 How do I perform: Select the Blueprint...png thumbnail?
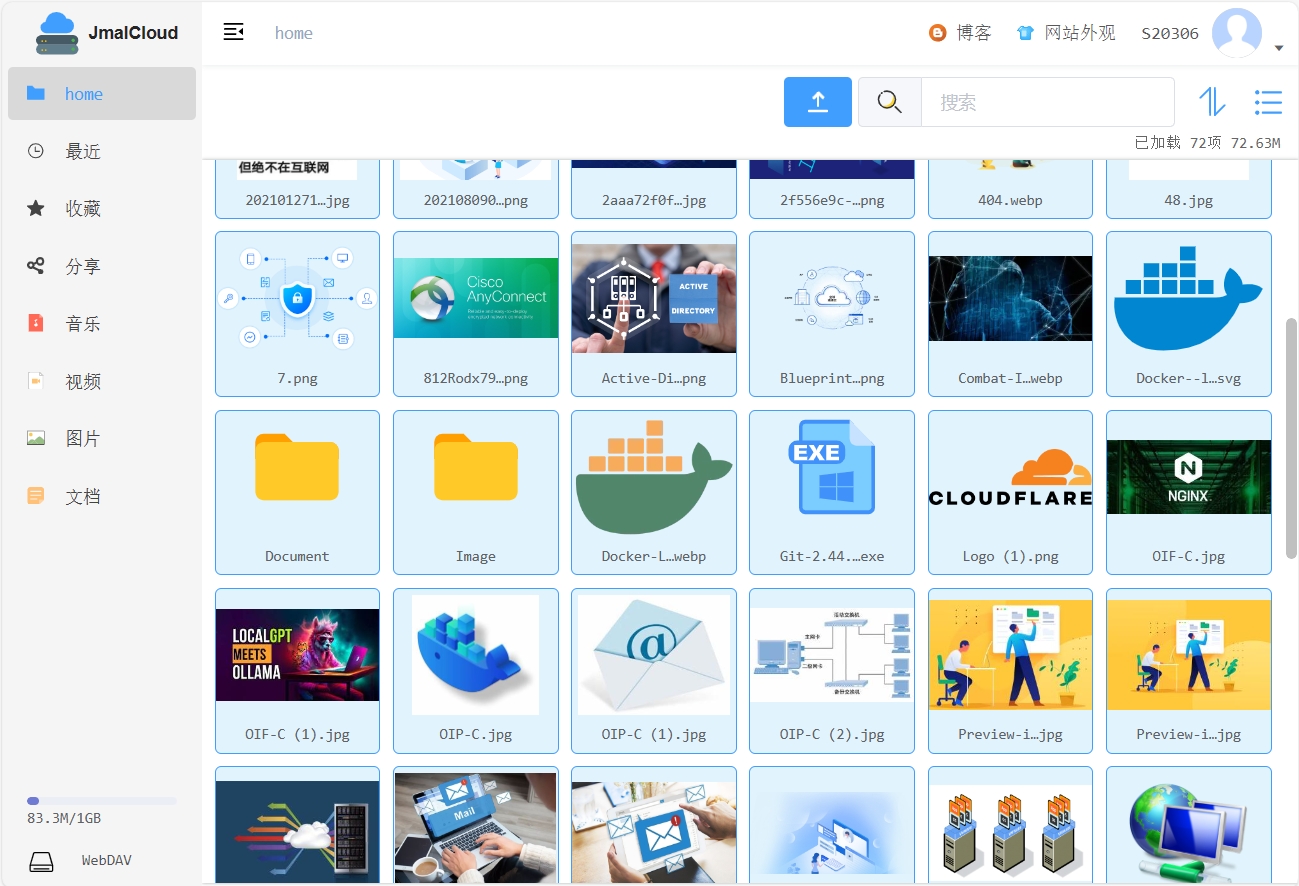[x=832, y=298]
